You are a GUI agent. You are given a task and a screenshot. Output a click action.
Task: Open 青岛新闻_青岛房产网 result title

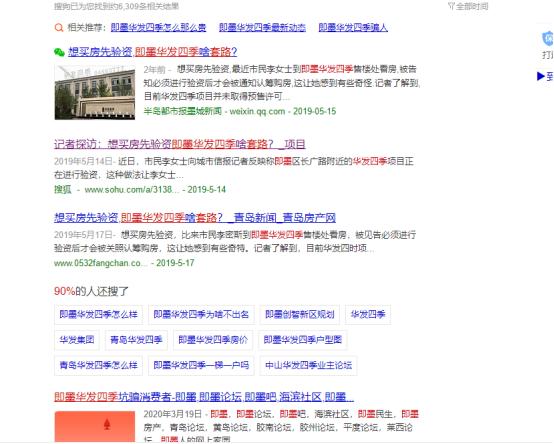(195, 218)
